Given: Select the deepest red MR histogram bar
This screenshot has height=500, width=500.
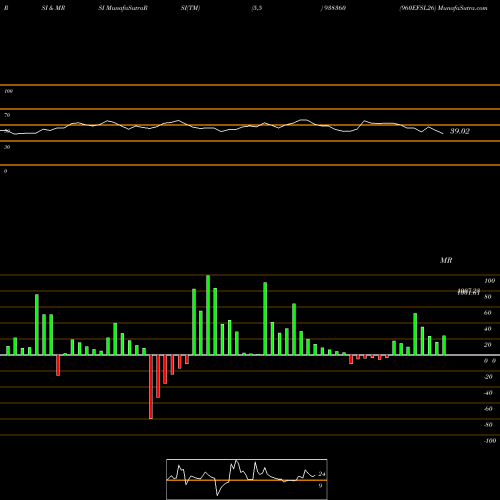Looking at the screenshot, I should [151, 387].
